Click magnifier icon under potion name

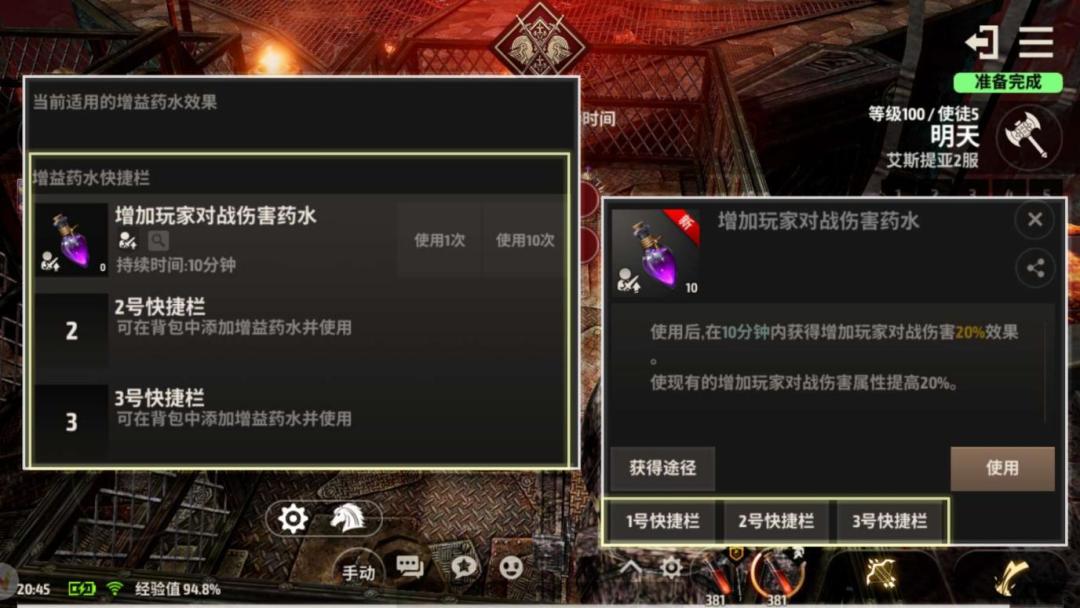coord(158,240)
